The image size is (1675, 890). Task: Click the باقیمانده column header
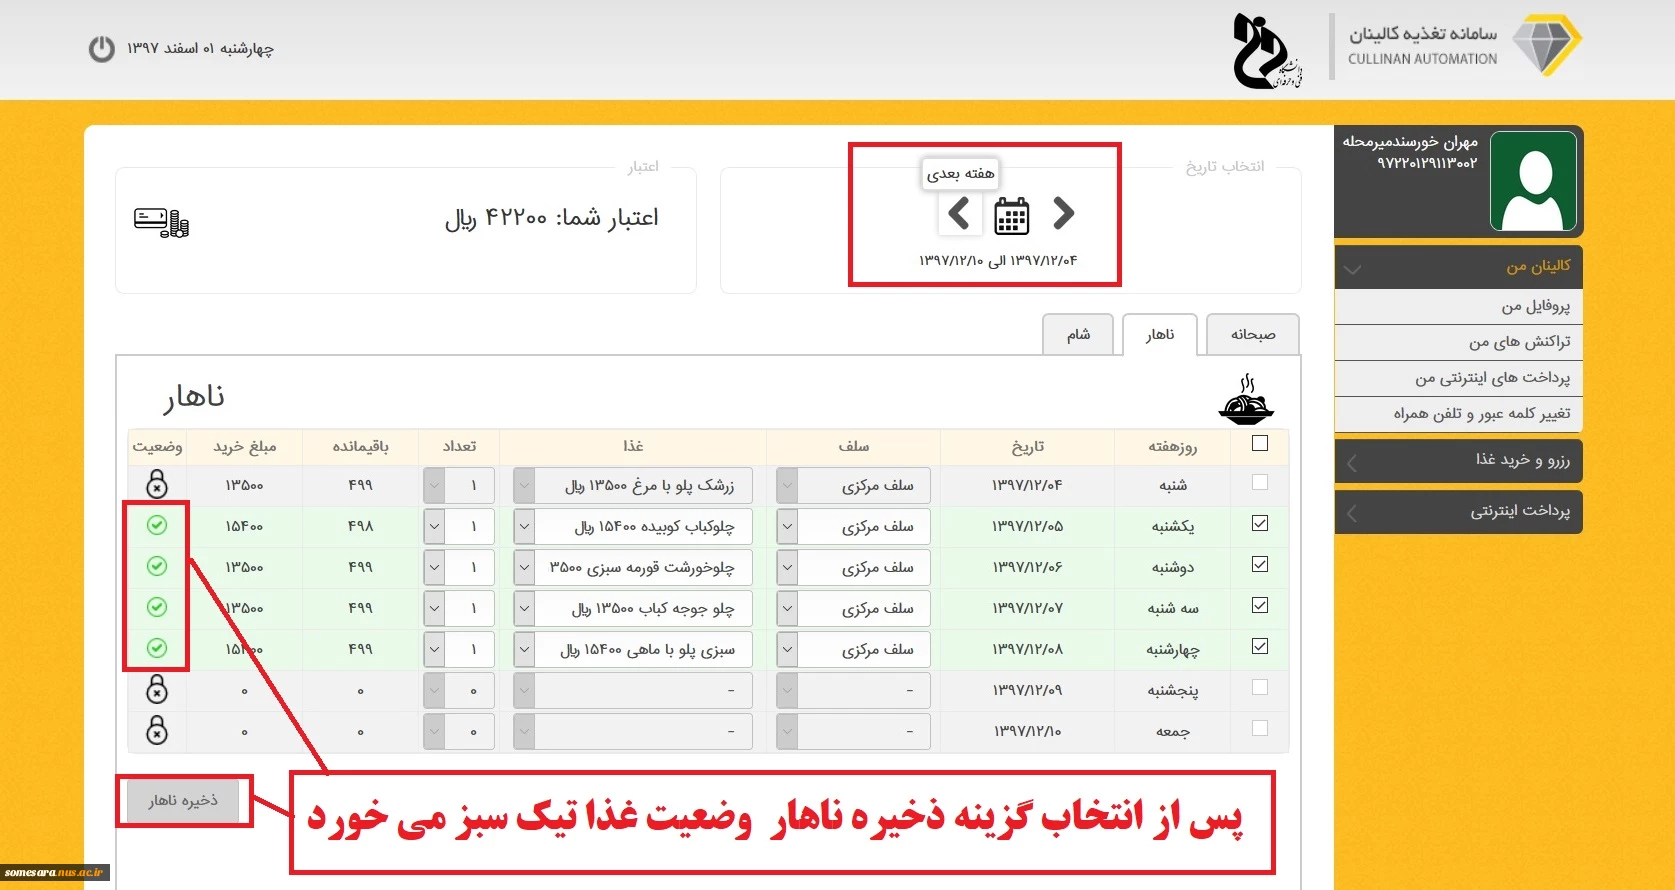(360, 446)
